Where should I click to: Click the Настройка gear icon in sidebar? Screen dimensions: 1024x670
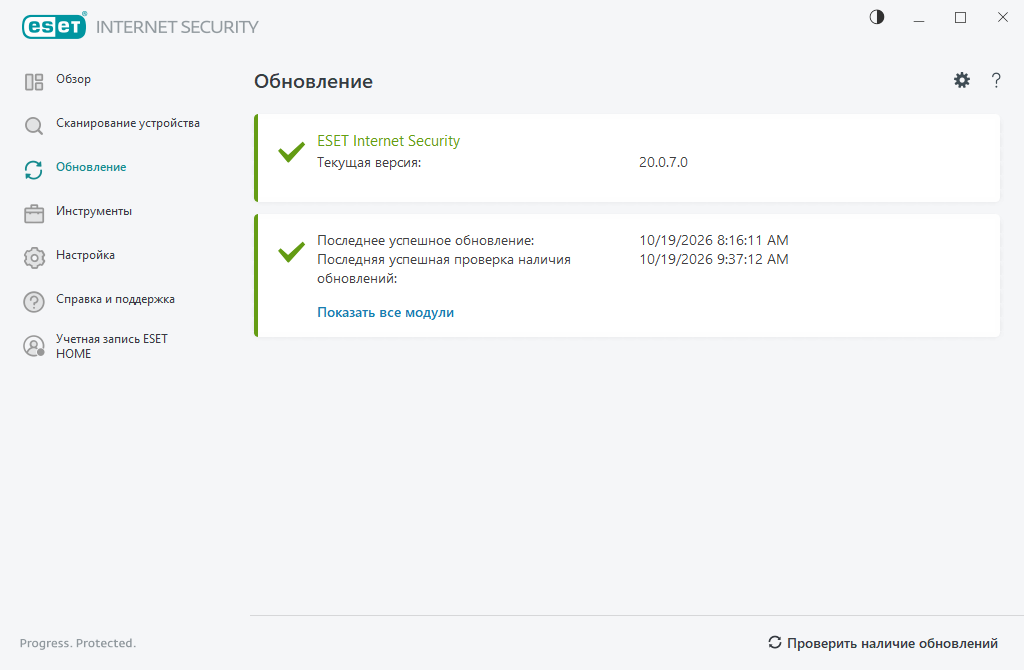pos(34,258)
